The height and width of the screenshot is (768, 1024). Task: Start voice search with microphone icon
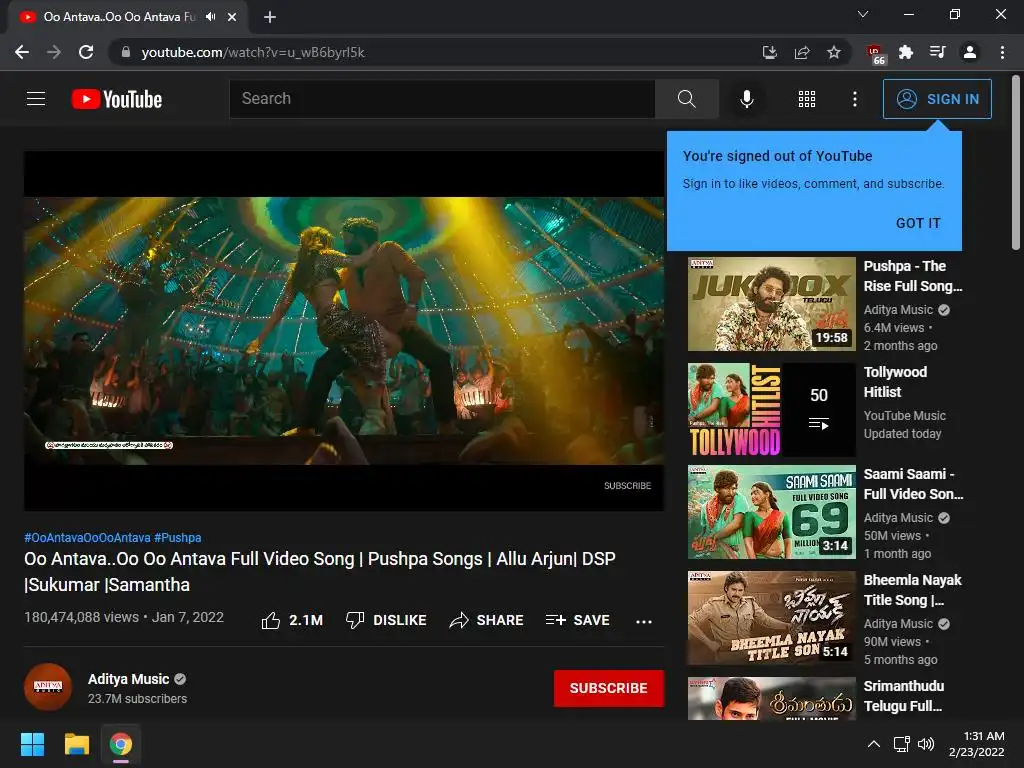point(747,99)
